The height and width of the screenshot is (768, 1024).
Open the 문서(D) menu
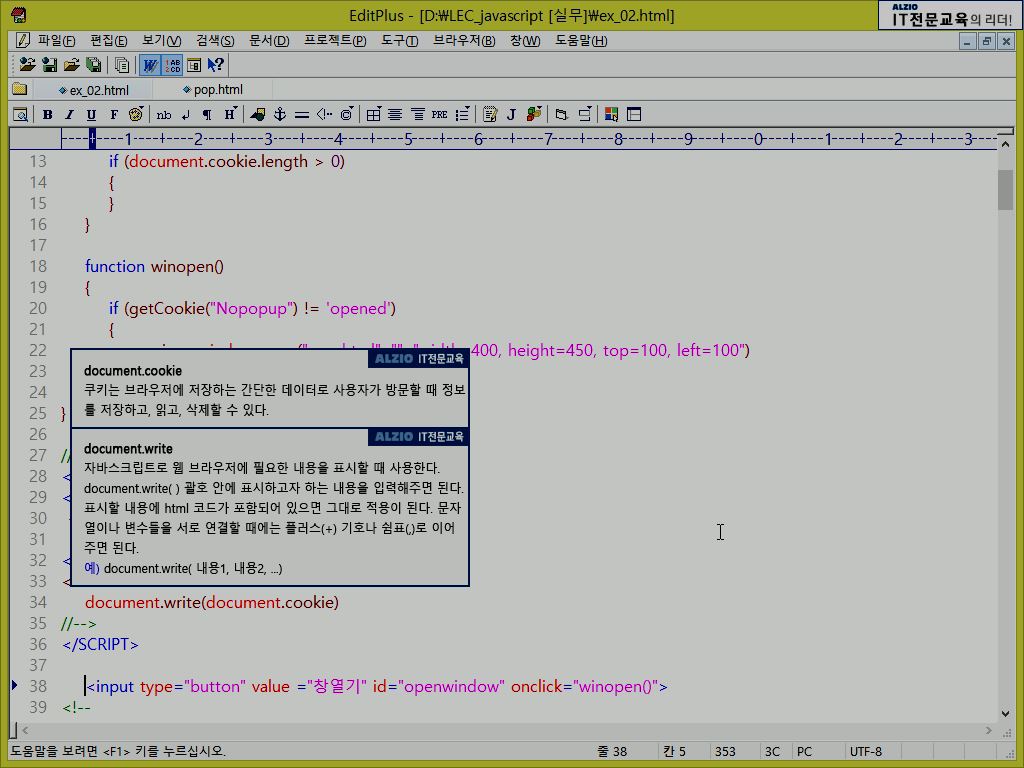(x=269, y=40)
